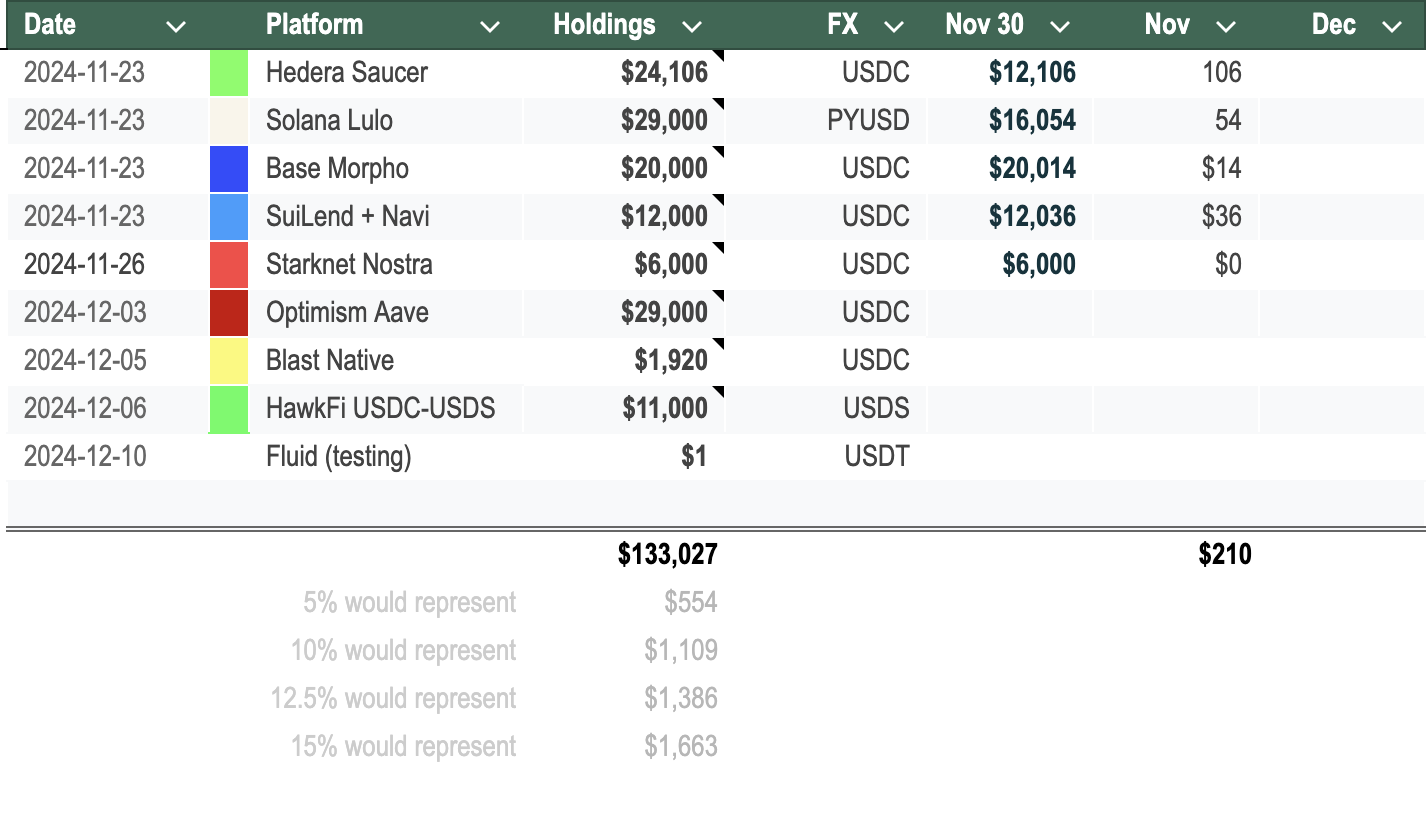Select the $20,000 holdings cell

coord(623,168)
